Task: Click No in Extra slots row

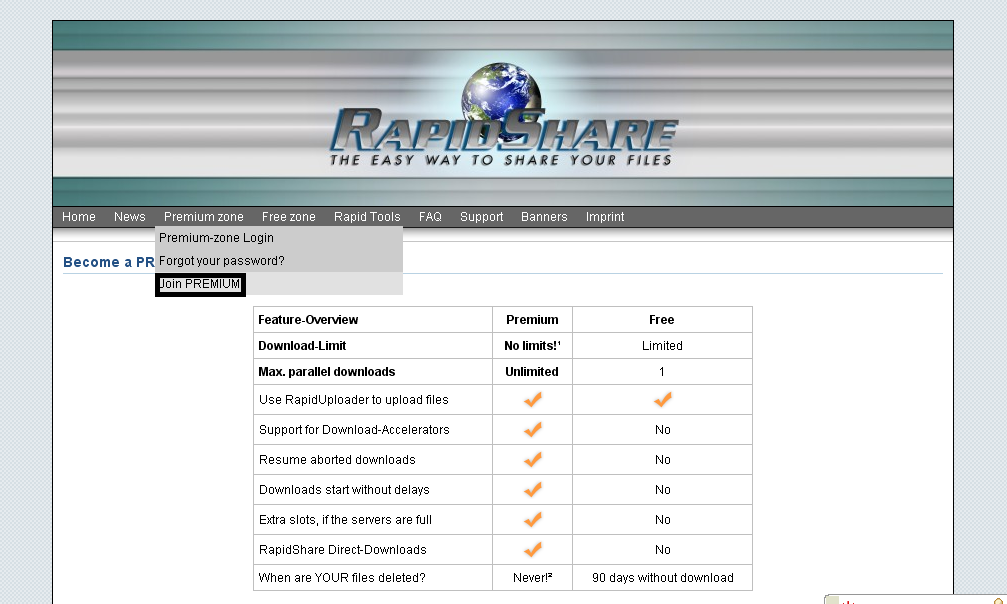Action: pyautogui.click(x=663, y=520)
